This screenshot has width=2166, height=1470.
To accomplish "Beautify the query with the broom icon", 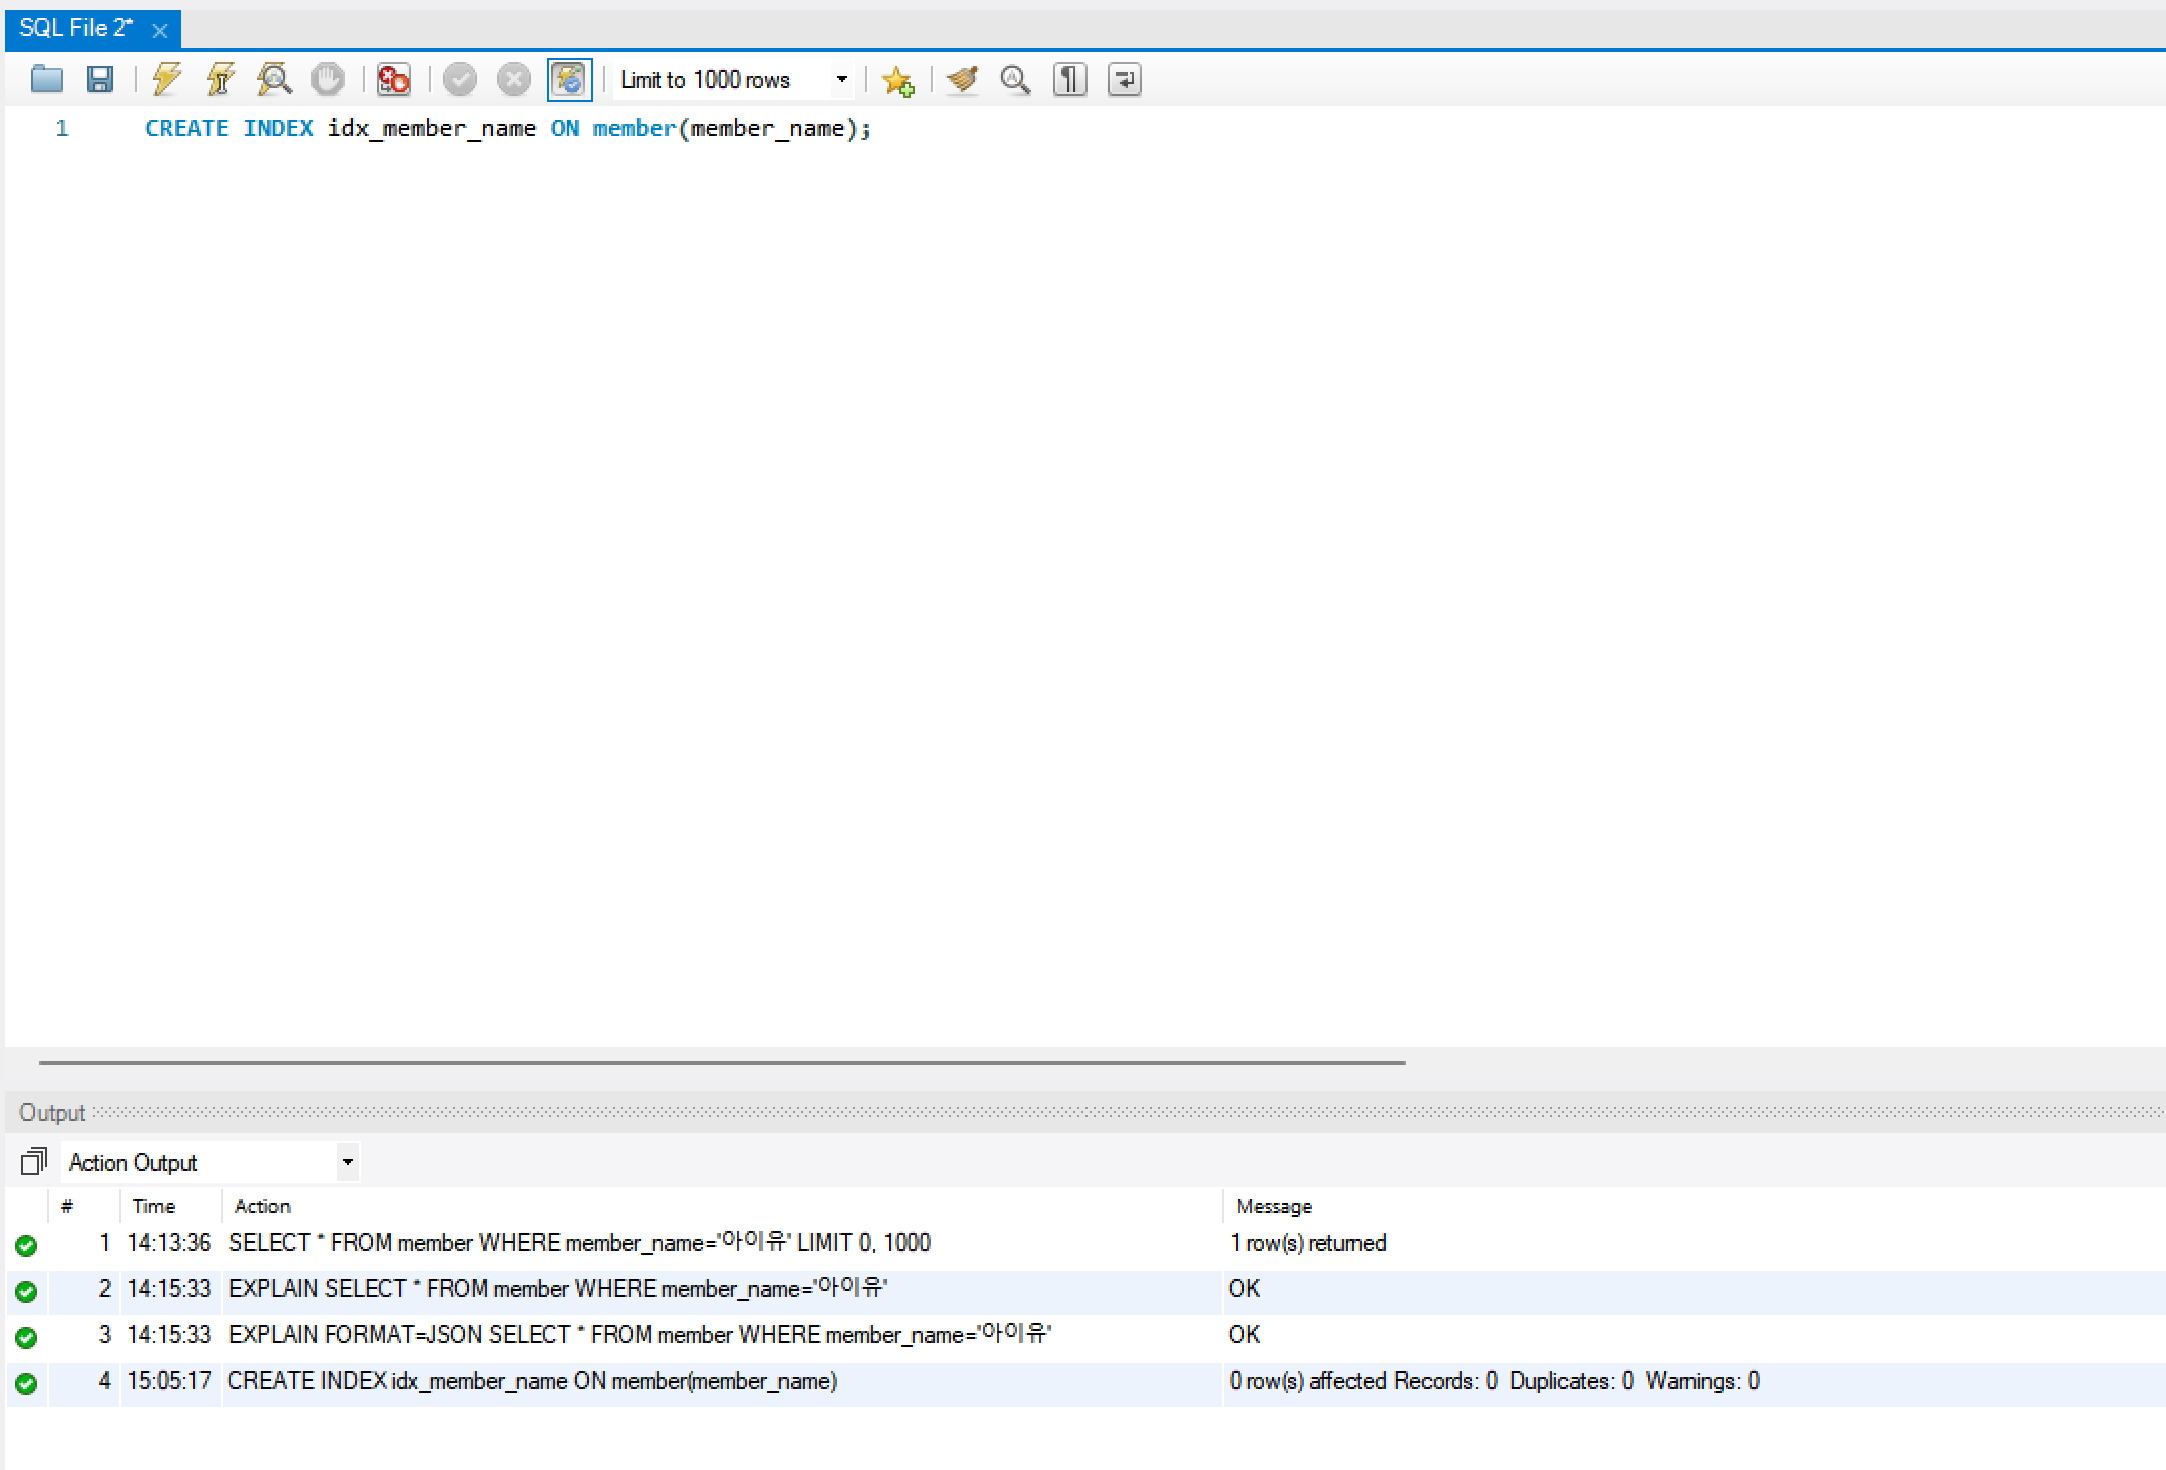I will 963,79.
